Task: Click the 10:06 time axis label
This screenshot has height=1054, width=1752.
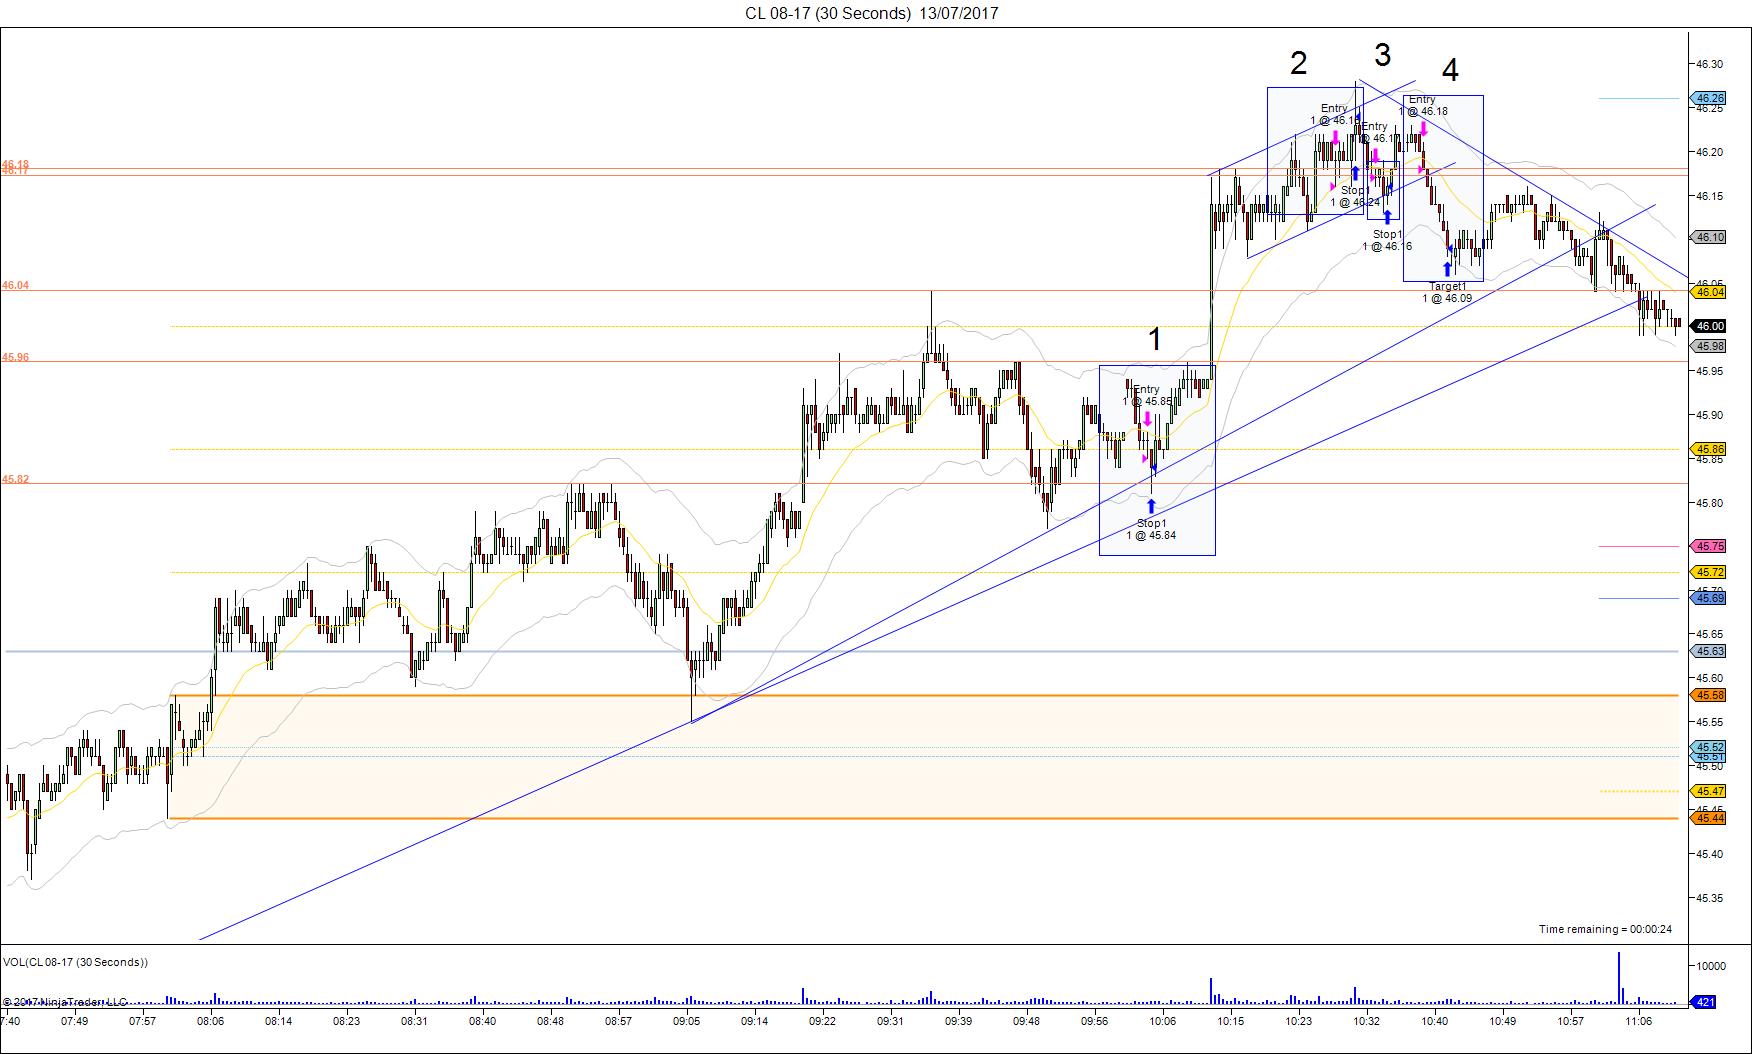Action: pyautogui.click(x=1162, y=1021)
